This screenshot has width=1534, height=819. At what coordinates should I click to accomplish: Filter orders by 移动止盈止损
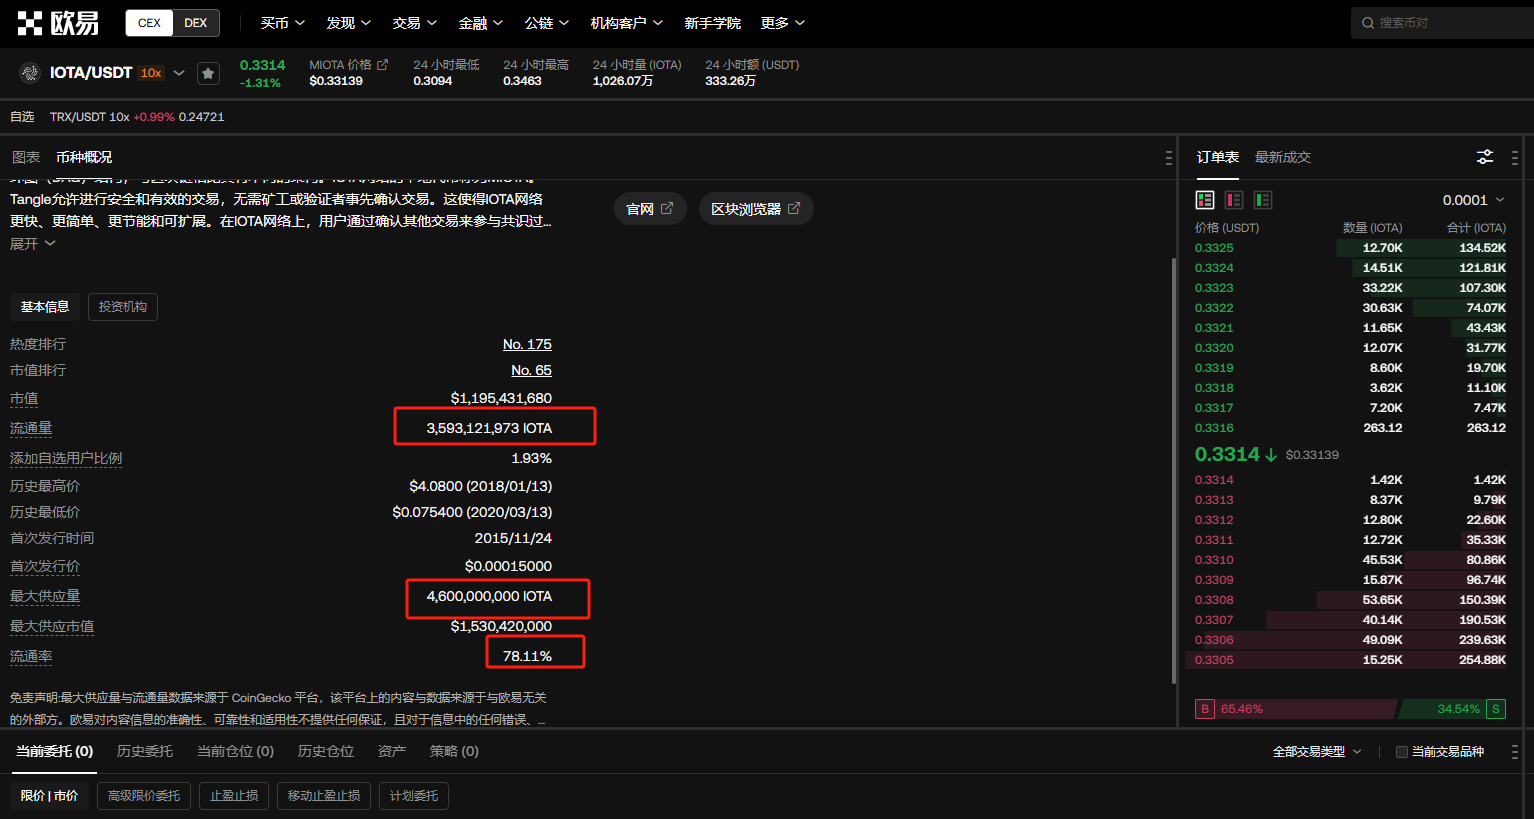click(324, 796)
